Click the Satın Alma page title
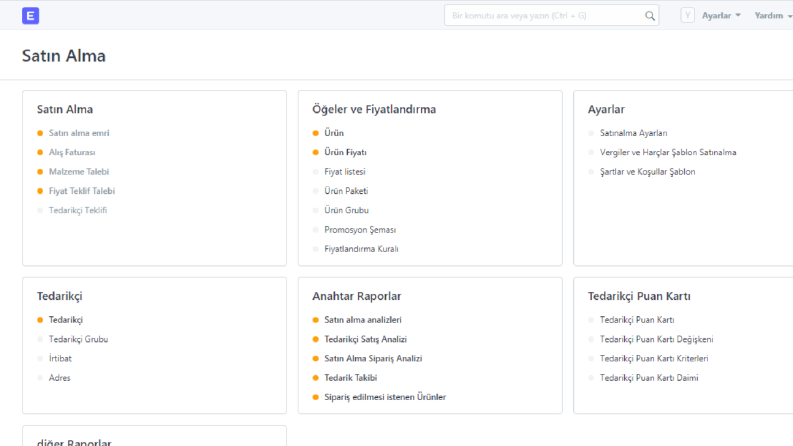The height and width of the screenshot is (446, 793). pos(64,56)
